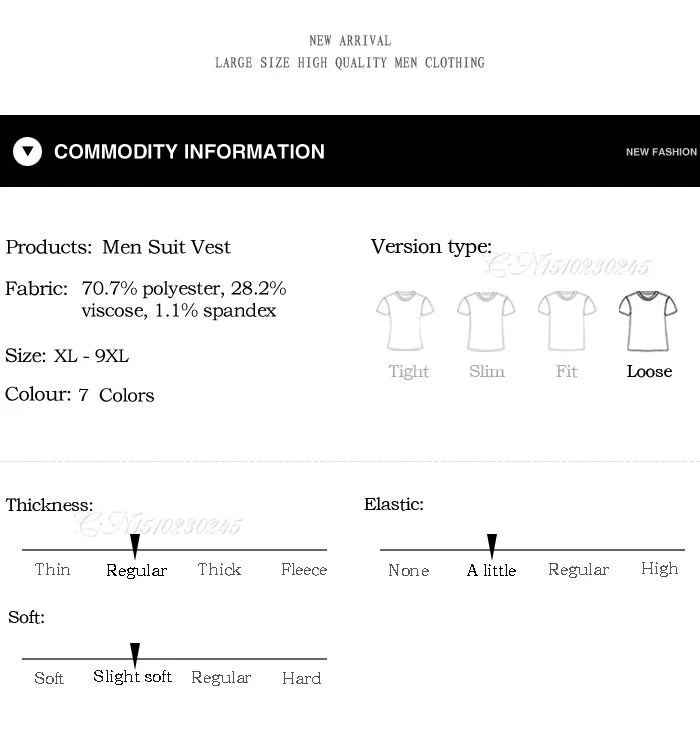Choose the Fit t-shirt icon
Screen dimensions: 700x747
click(567, 321)
